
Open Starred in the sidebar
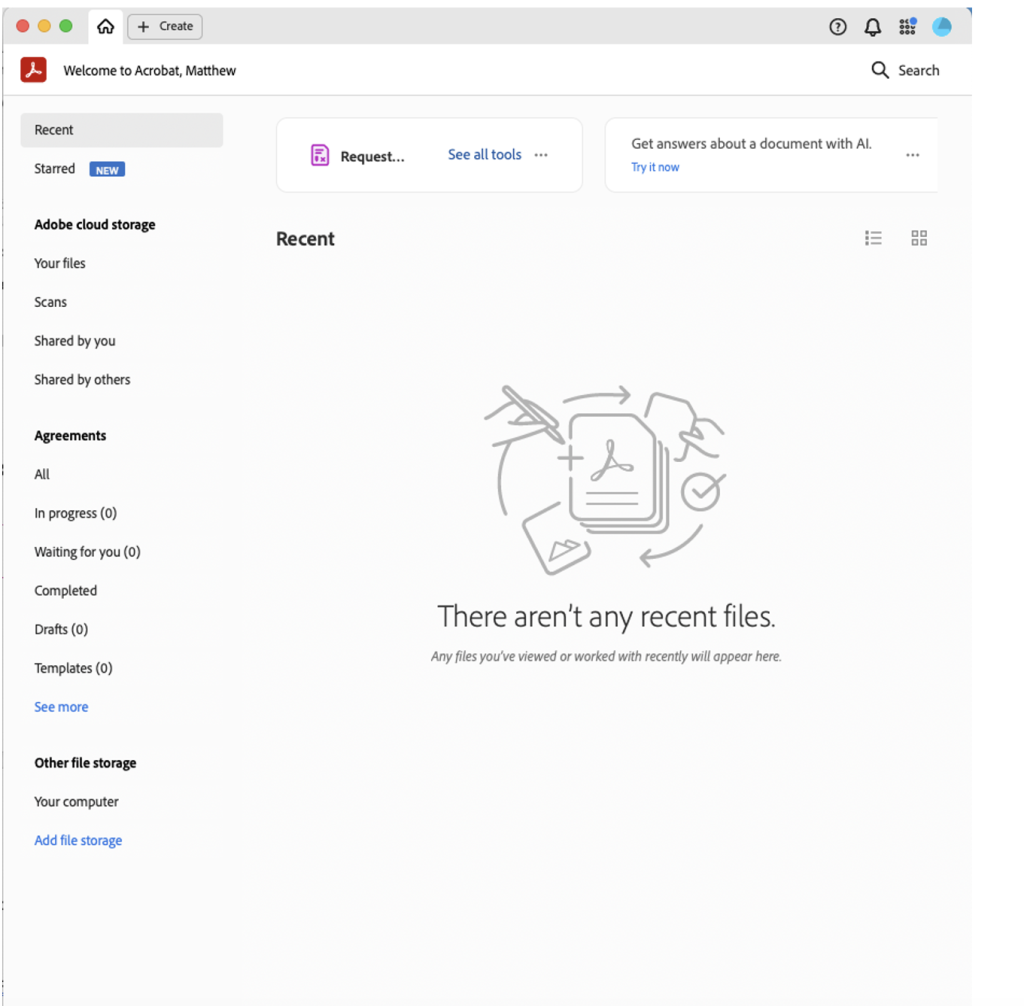(x=55, y=169)
